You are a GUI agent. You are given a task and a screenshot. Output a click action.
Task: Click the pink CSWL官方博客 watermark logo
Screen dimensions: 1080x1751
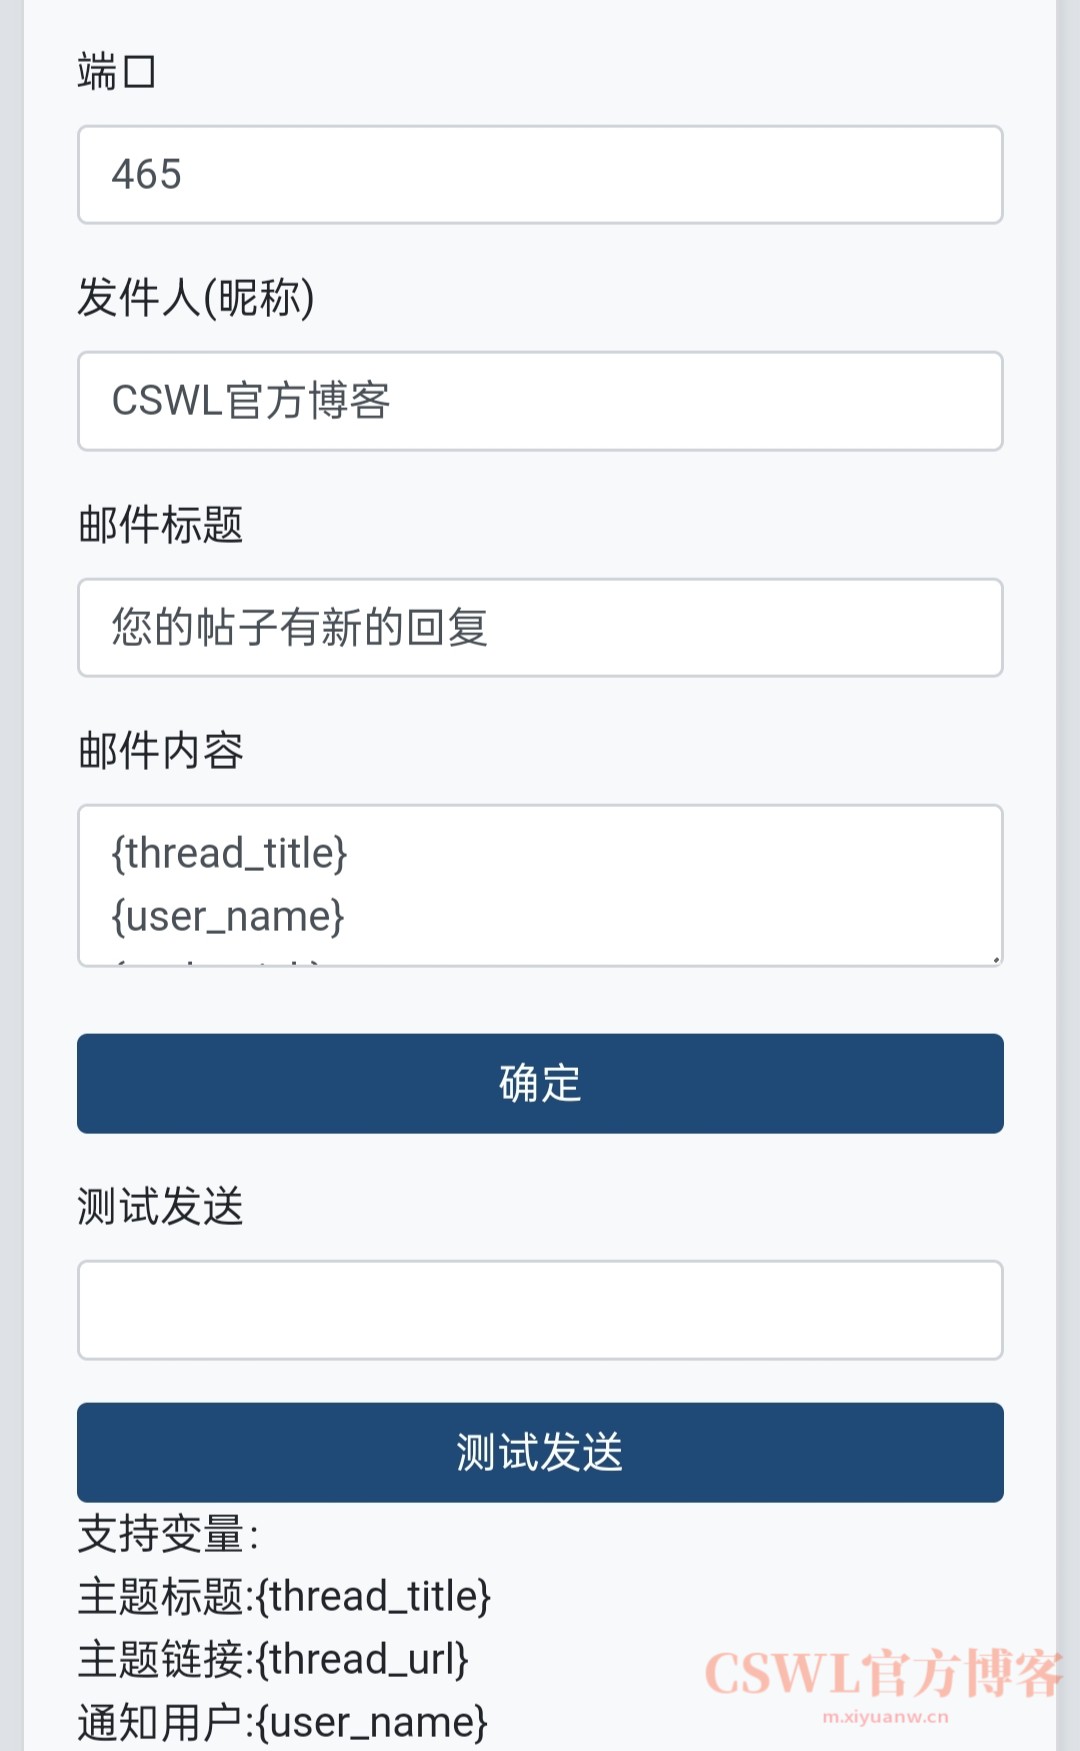[884, 1674]
